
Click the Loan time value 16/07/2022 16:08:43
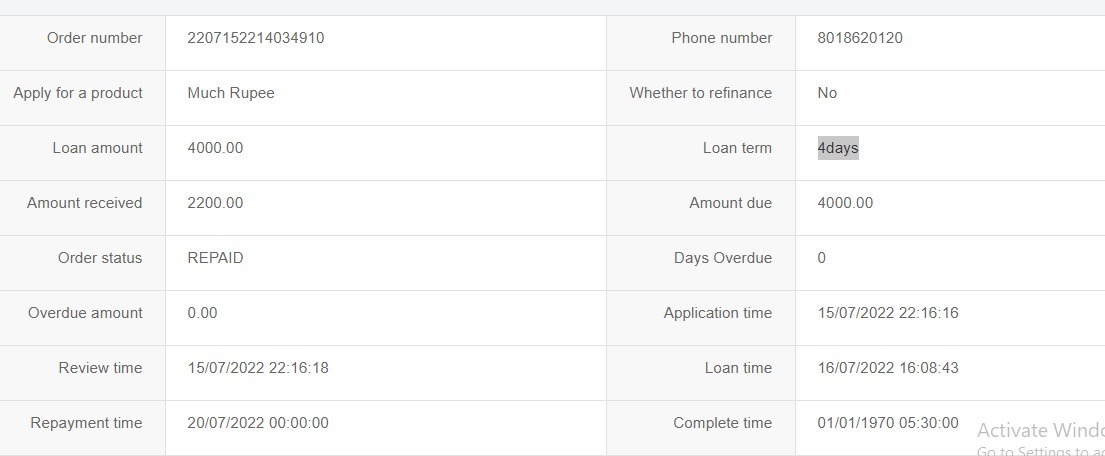pos(888,368)
